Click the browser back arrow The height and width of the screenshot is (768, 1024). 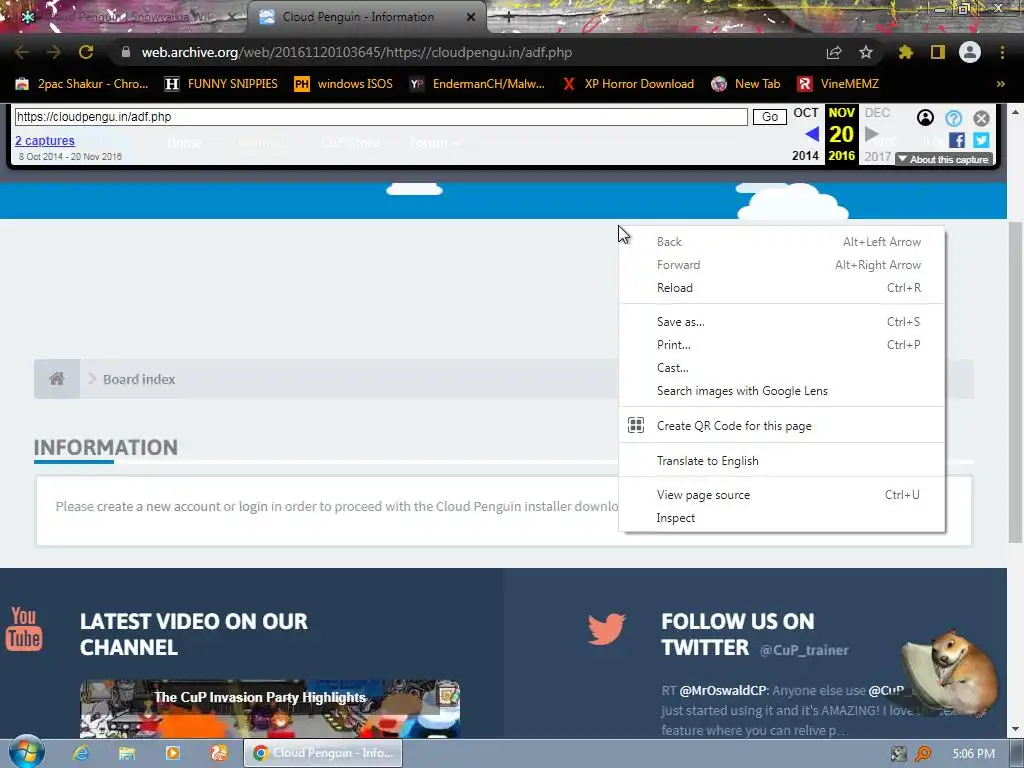pyautogui.click(x=22, y=52)
